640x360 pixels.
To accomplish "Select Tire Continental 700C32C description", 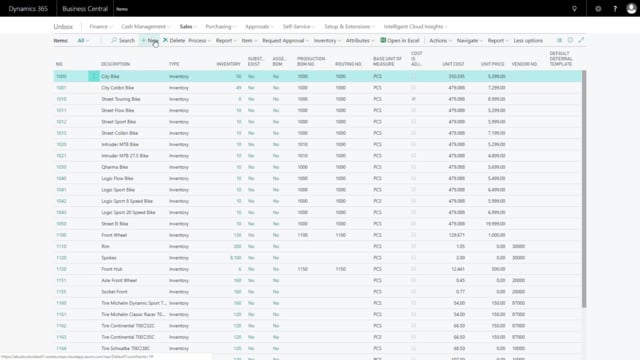I will [128, 326].
